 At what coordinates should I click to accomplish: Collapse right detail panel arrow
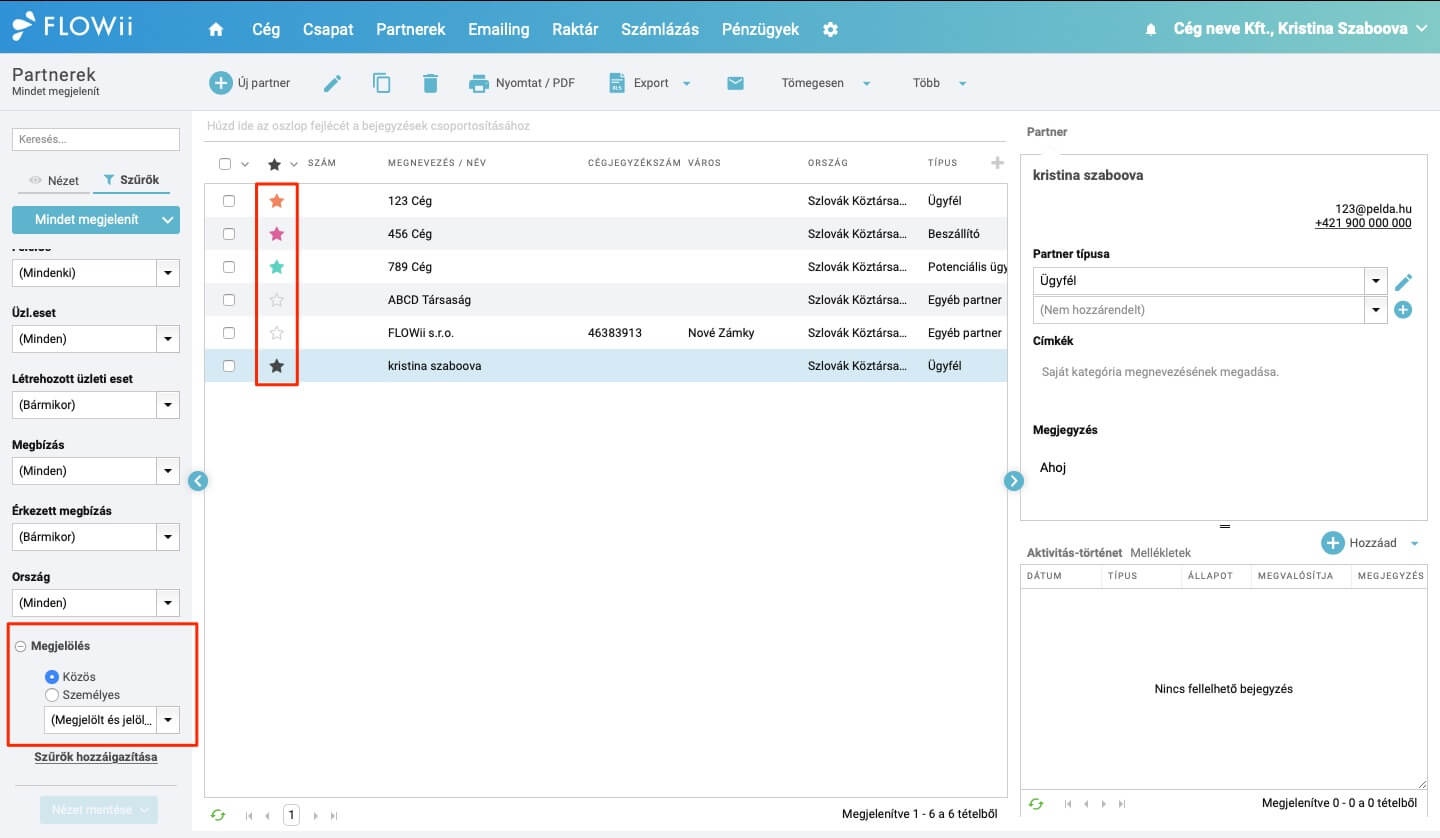1014,481
